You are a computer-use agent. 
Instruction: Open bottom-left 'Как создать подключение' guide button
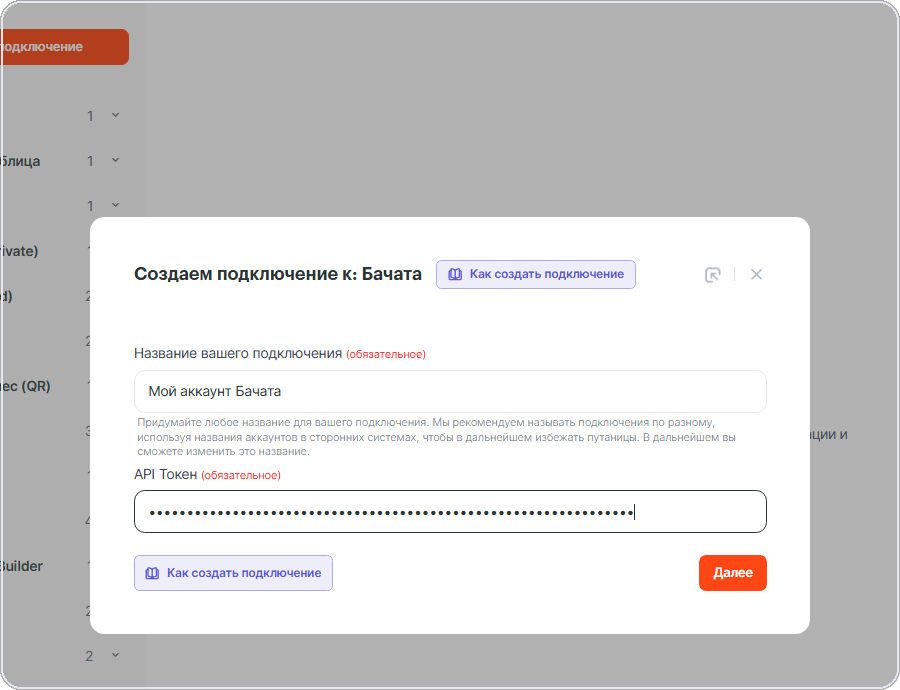[x=233, y=573]
